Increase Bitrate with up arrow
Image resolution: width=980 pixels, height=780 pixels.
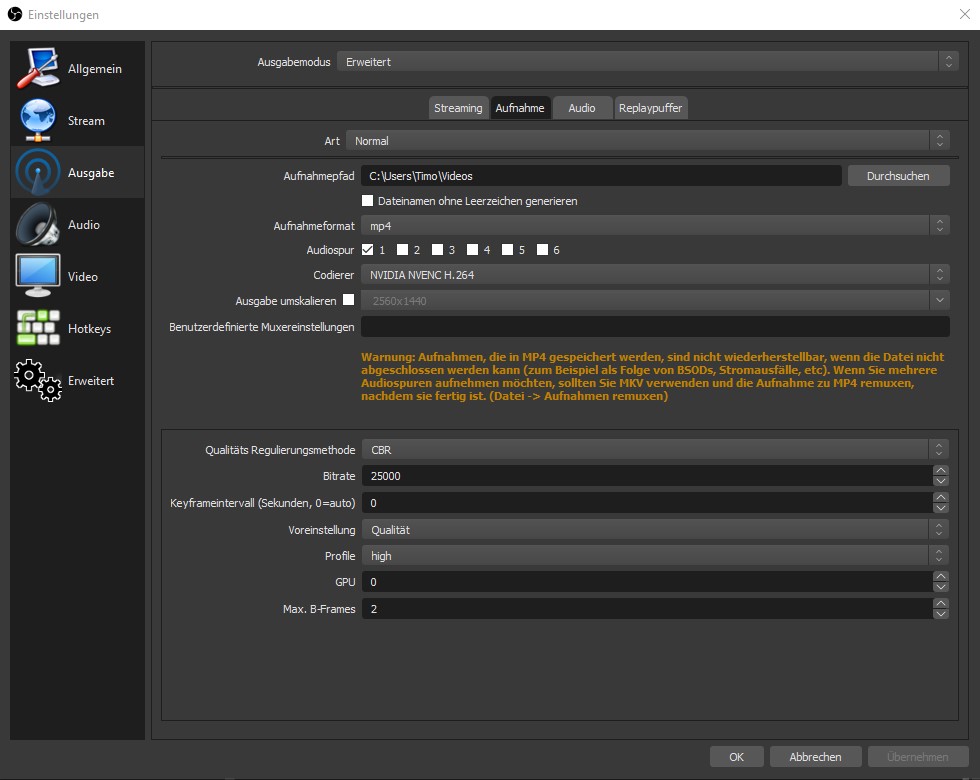[941, 470]
